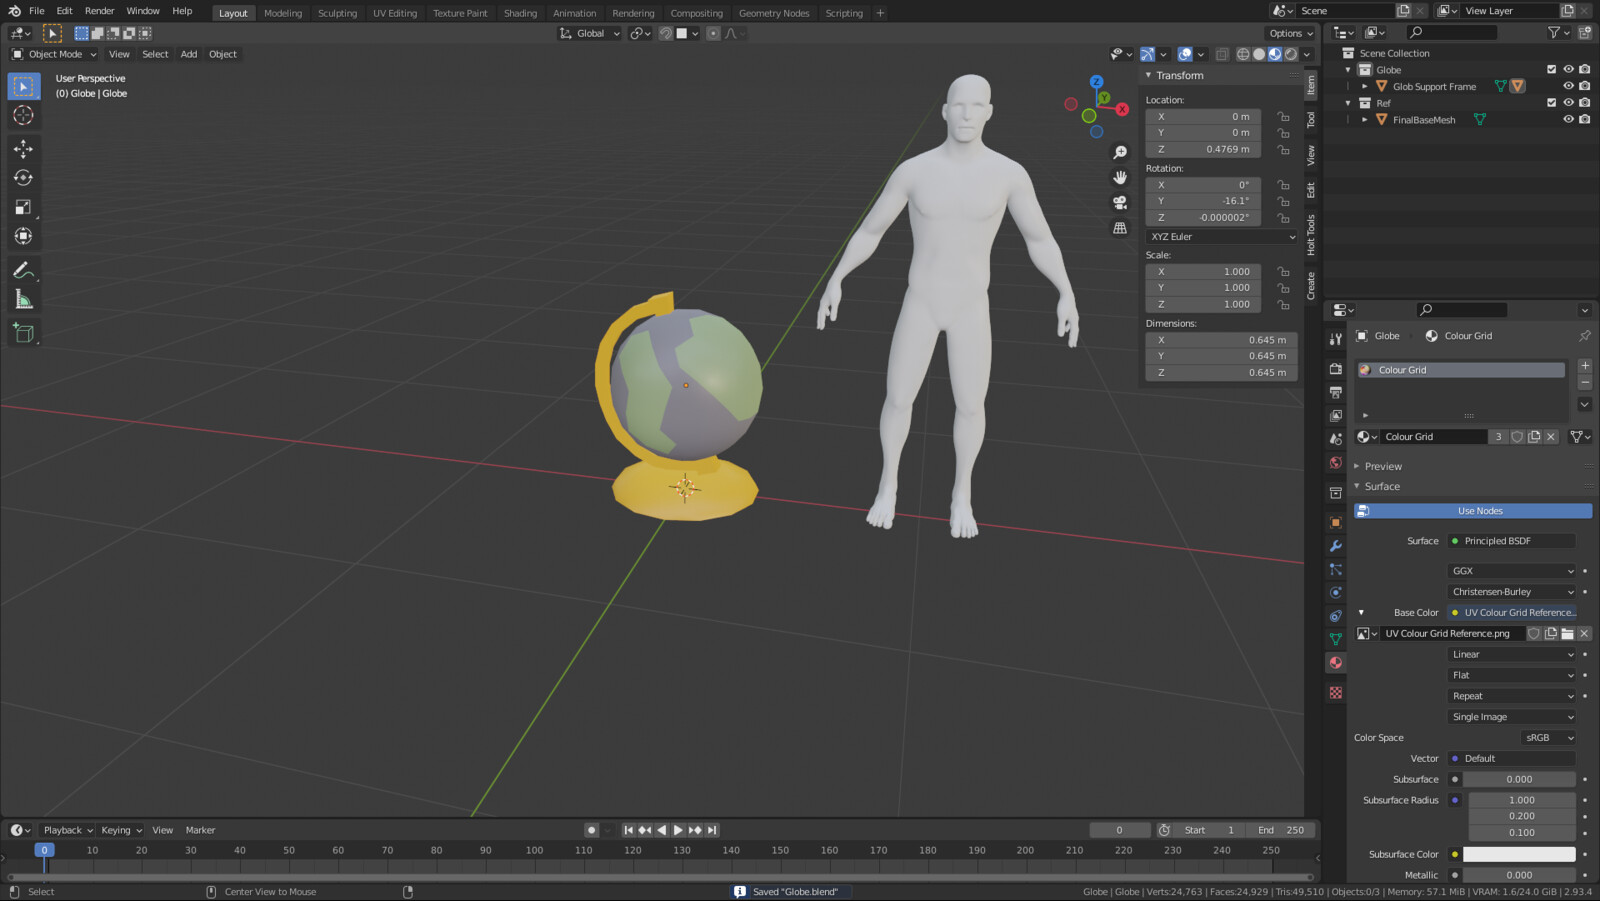This screenshot has width=1600, height=901.
Task: Select the Cursor tool in left toolbar
Action: coord(23,115)
